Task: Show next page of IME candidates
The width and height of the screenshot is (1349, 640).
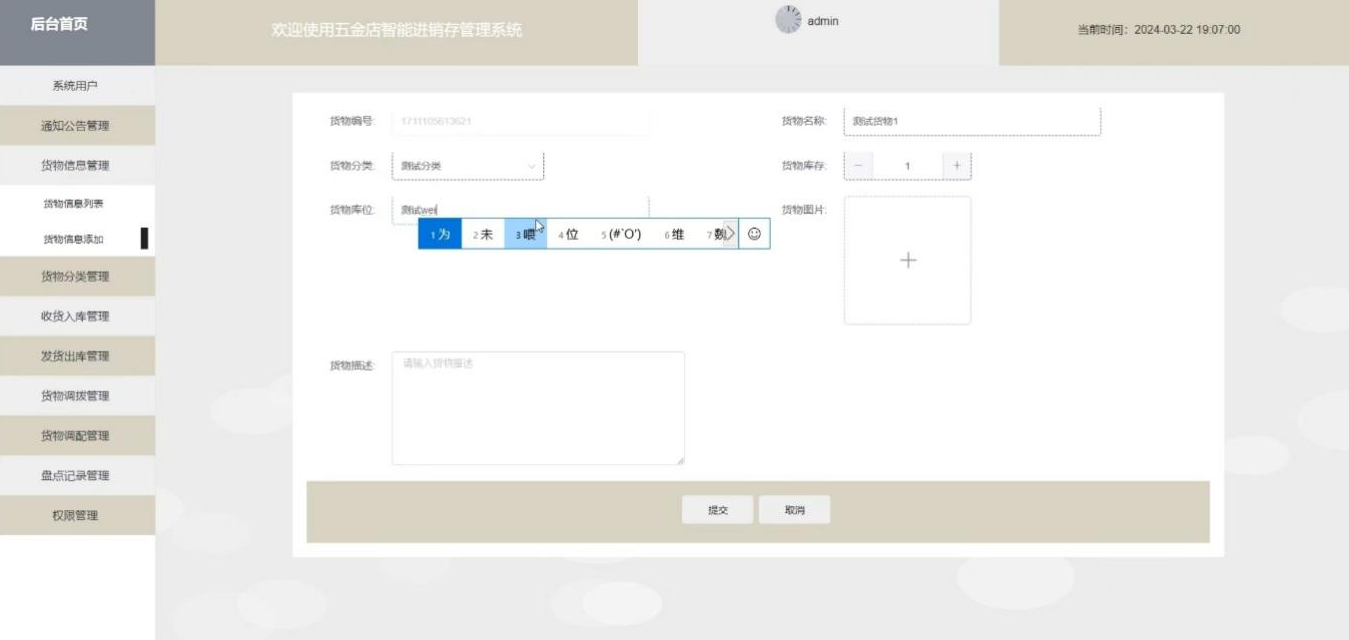Action: [730, 233]
